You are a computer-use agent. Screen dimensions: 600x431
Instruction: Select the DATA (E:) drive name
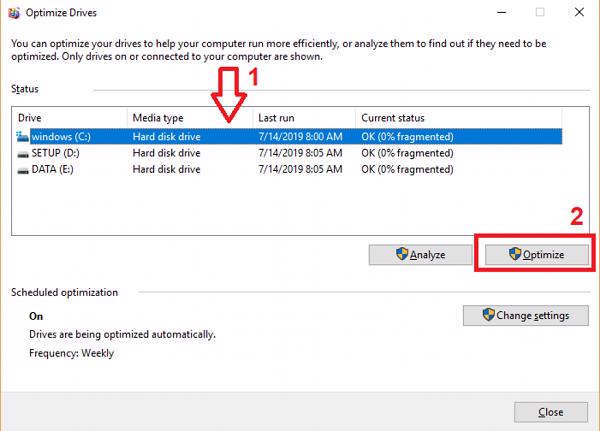56,170
